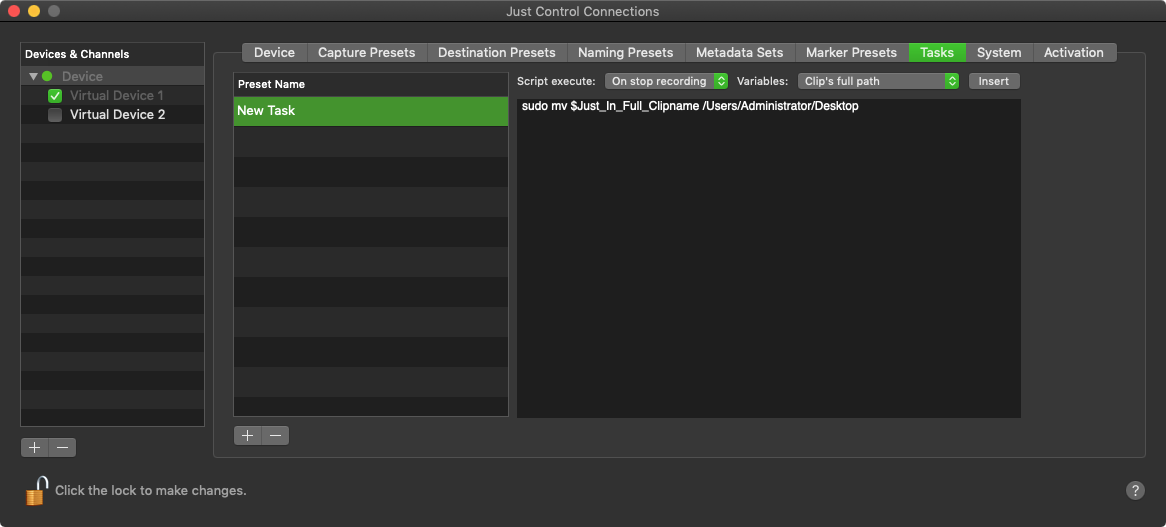Image resolution: width=1166 pixels, height=527 pixels.
Task: Select the Device row in Devices & Channels
Action: click(x=112, y=76)
